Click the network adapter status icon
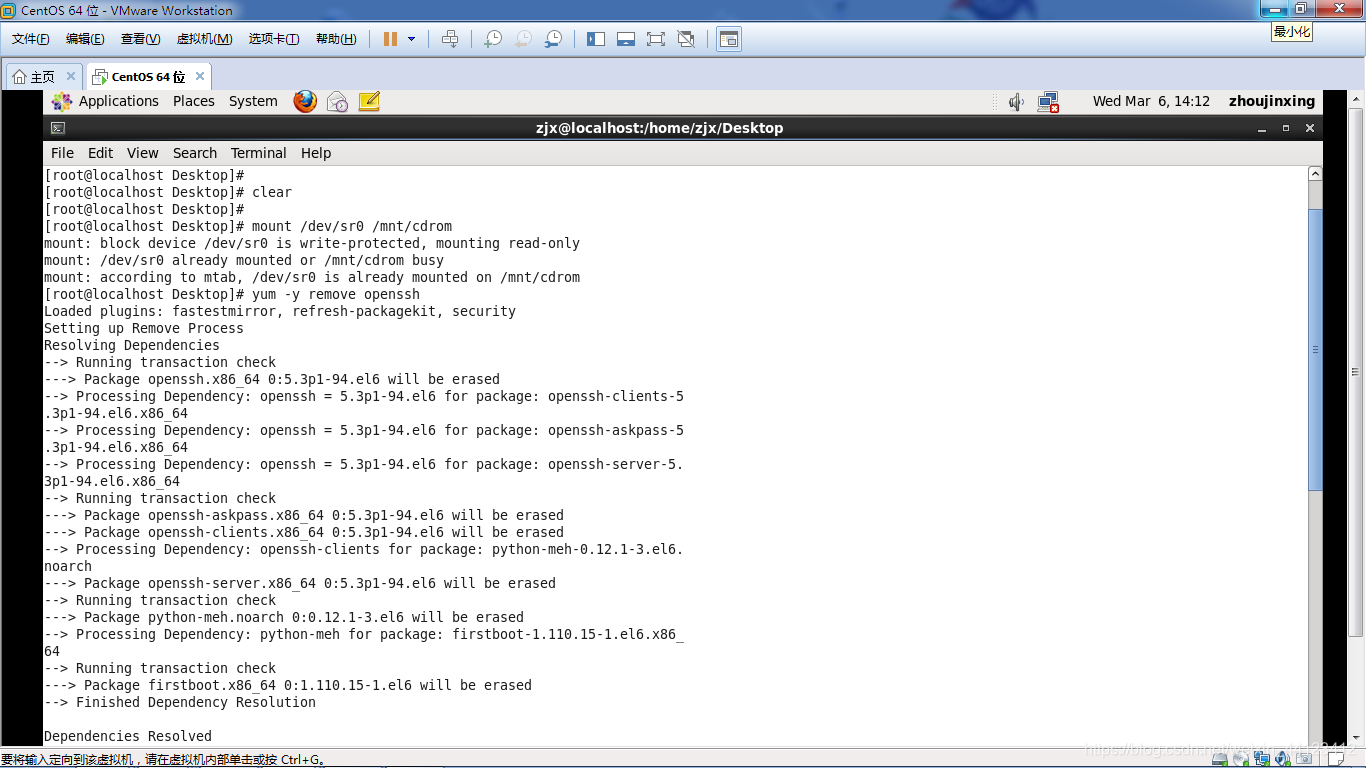This screenshot has height=768, width=1366. pos(1262,759)
